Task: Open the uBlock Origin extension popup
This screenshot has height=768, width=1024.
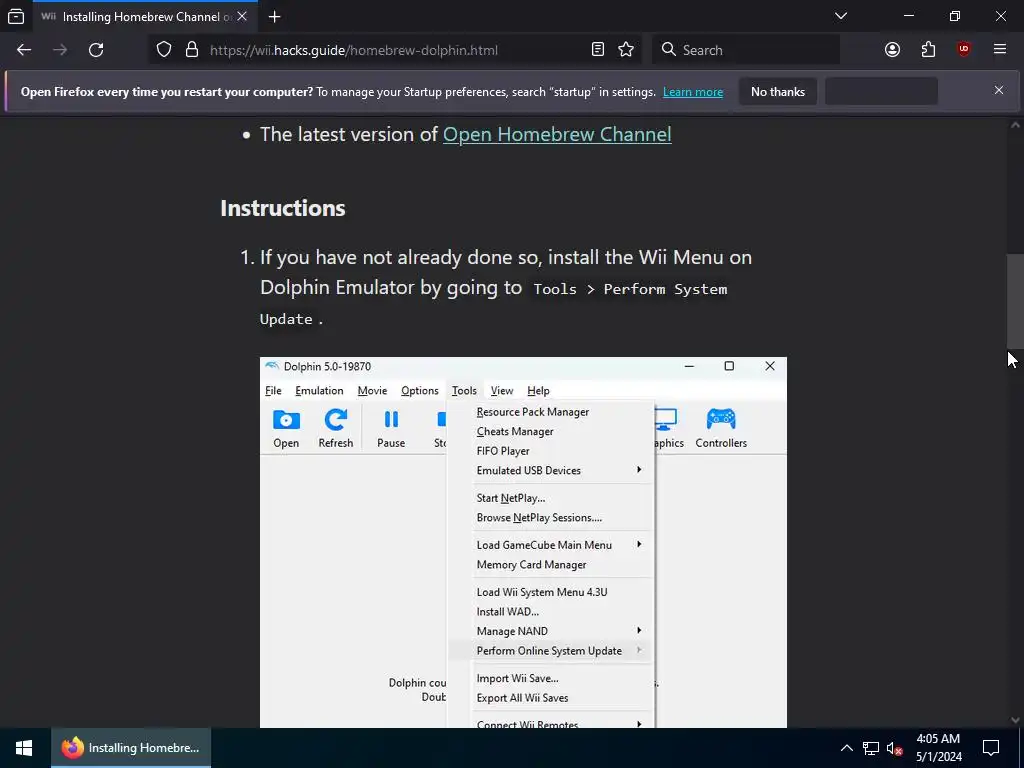Action: (964, 50)
